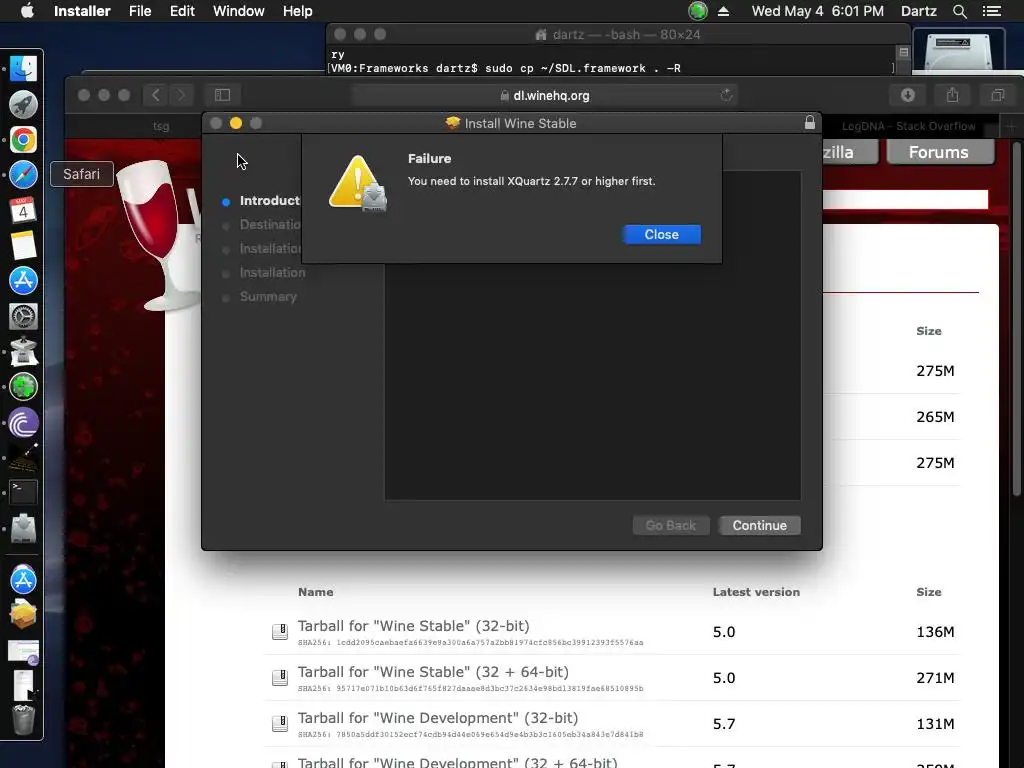Click the lock icon in the installer title bar
The width and height of the screenshot is (1024, 768).
coord(810,123)
